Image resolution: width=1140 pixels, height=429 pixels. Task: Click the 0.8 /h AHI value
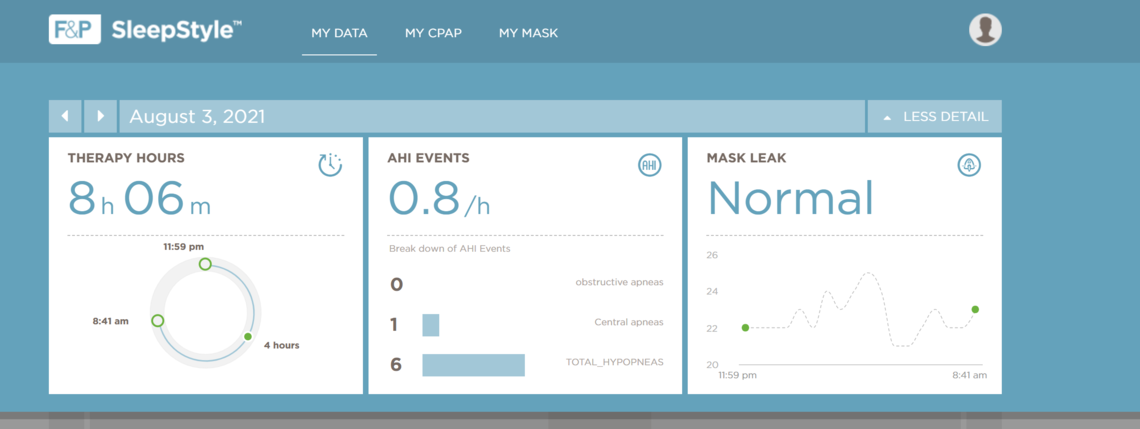click(439, 199)
